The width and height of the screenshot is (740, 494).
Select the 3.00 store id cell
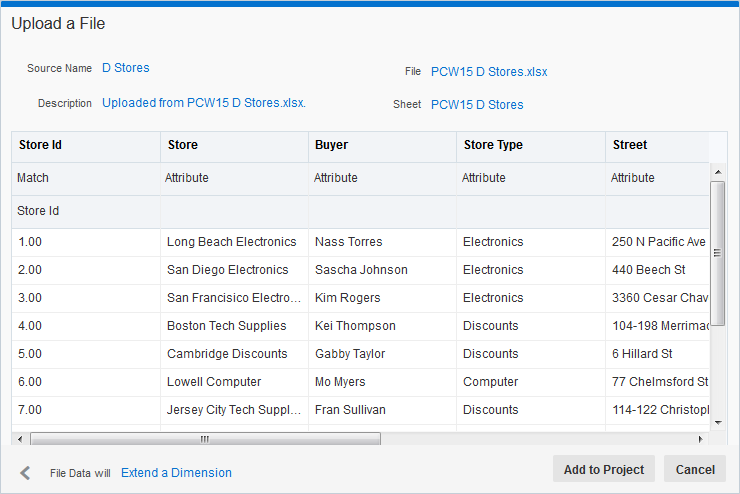(x=86, y=298)
